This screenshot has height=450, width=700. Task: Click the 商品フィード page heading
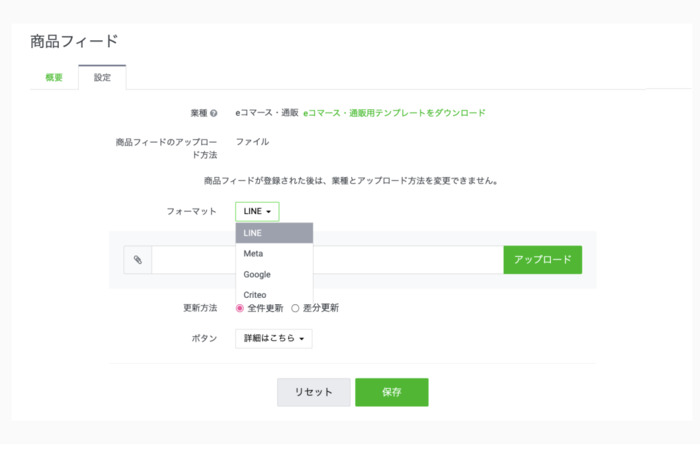pos(74,41)
